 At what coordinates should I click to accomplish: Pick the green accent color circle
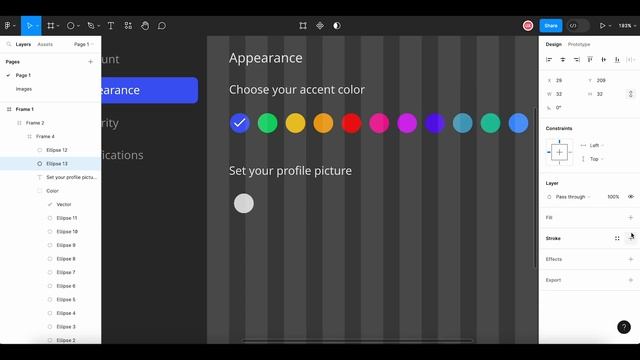coord(267,123)
